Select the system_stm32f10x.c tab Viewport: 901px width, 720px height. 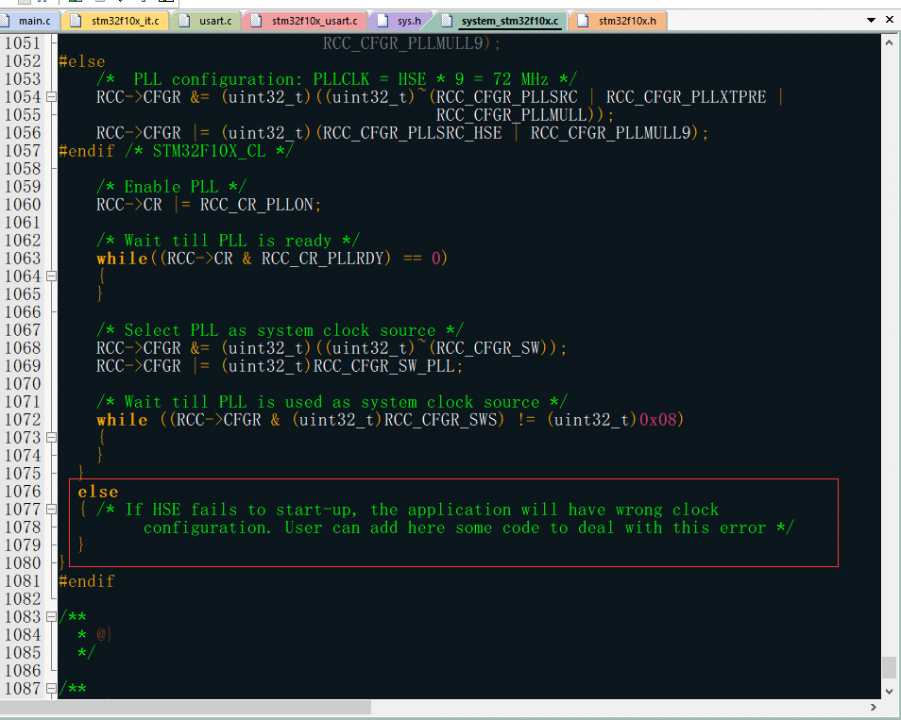click(500, 21)
